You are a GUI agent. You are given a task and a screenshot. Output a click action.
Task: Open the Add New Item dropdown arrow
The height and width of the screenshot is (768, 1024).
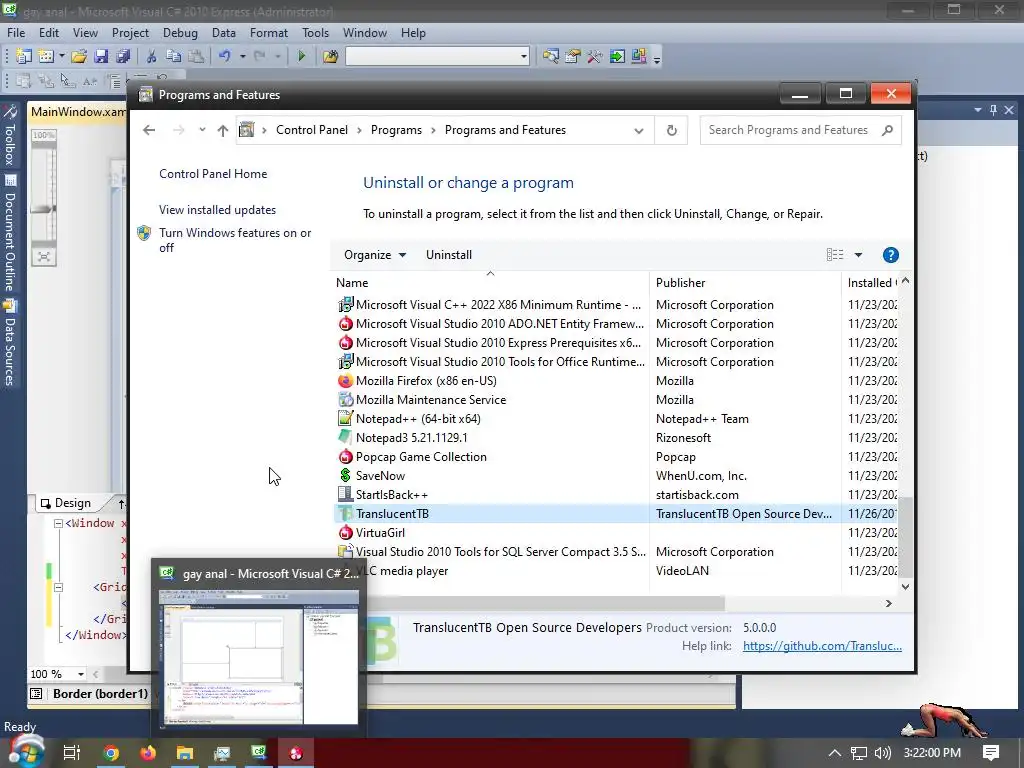(x=62, y=57)
